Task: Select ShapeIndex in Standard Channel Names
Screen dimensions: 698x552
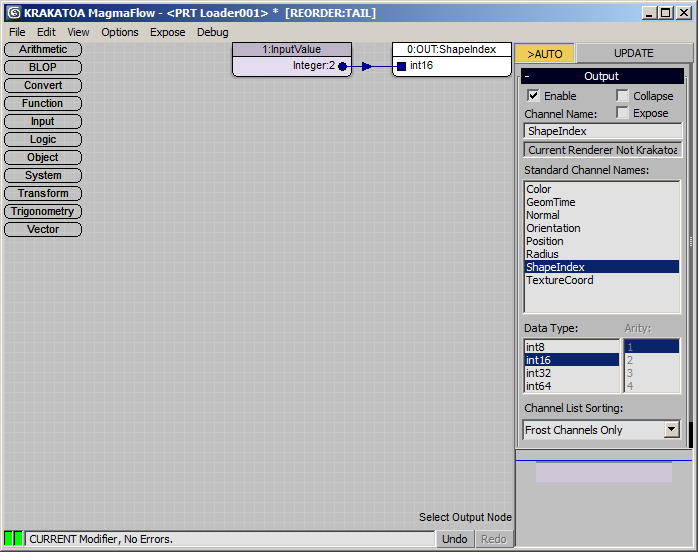Action: point(602,267)
